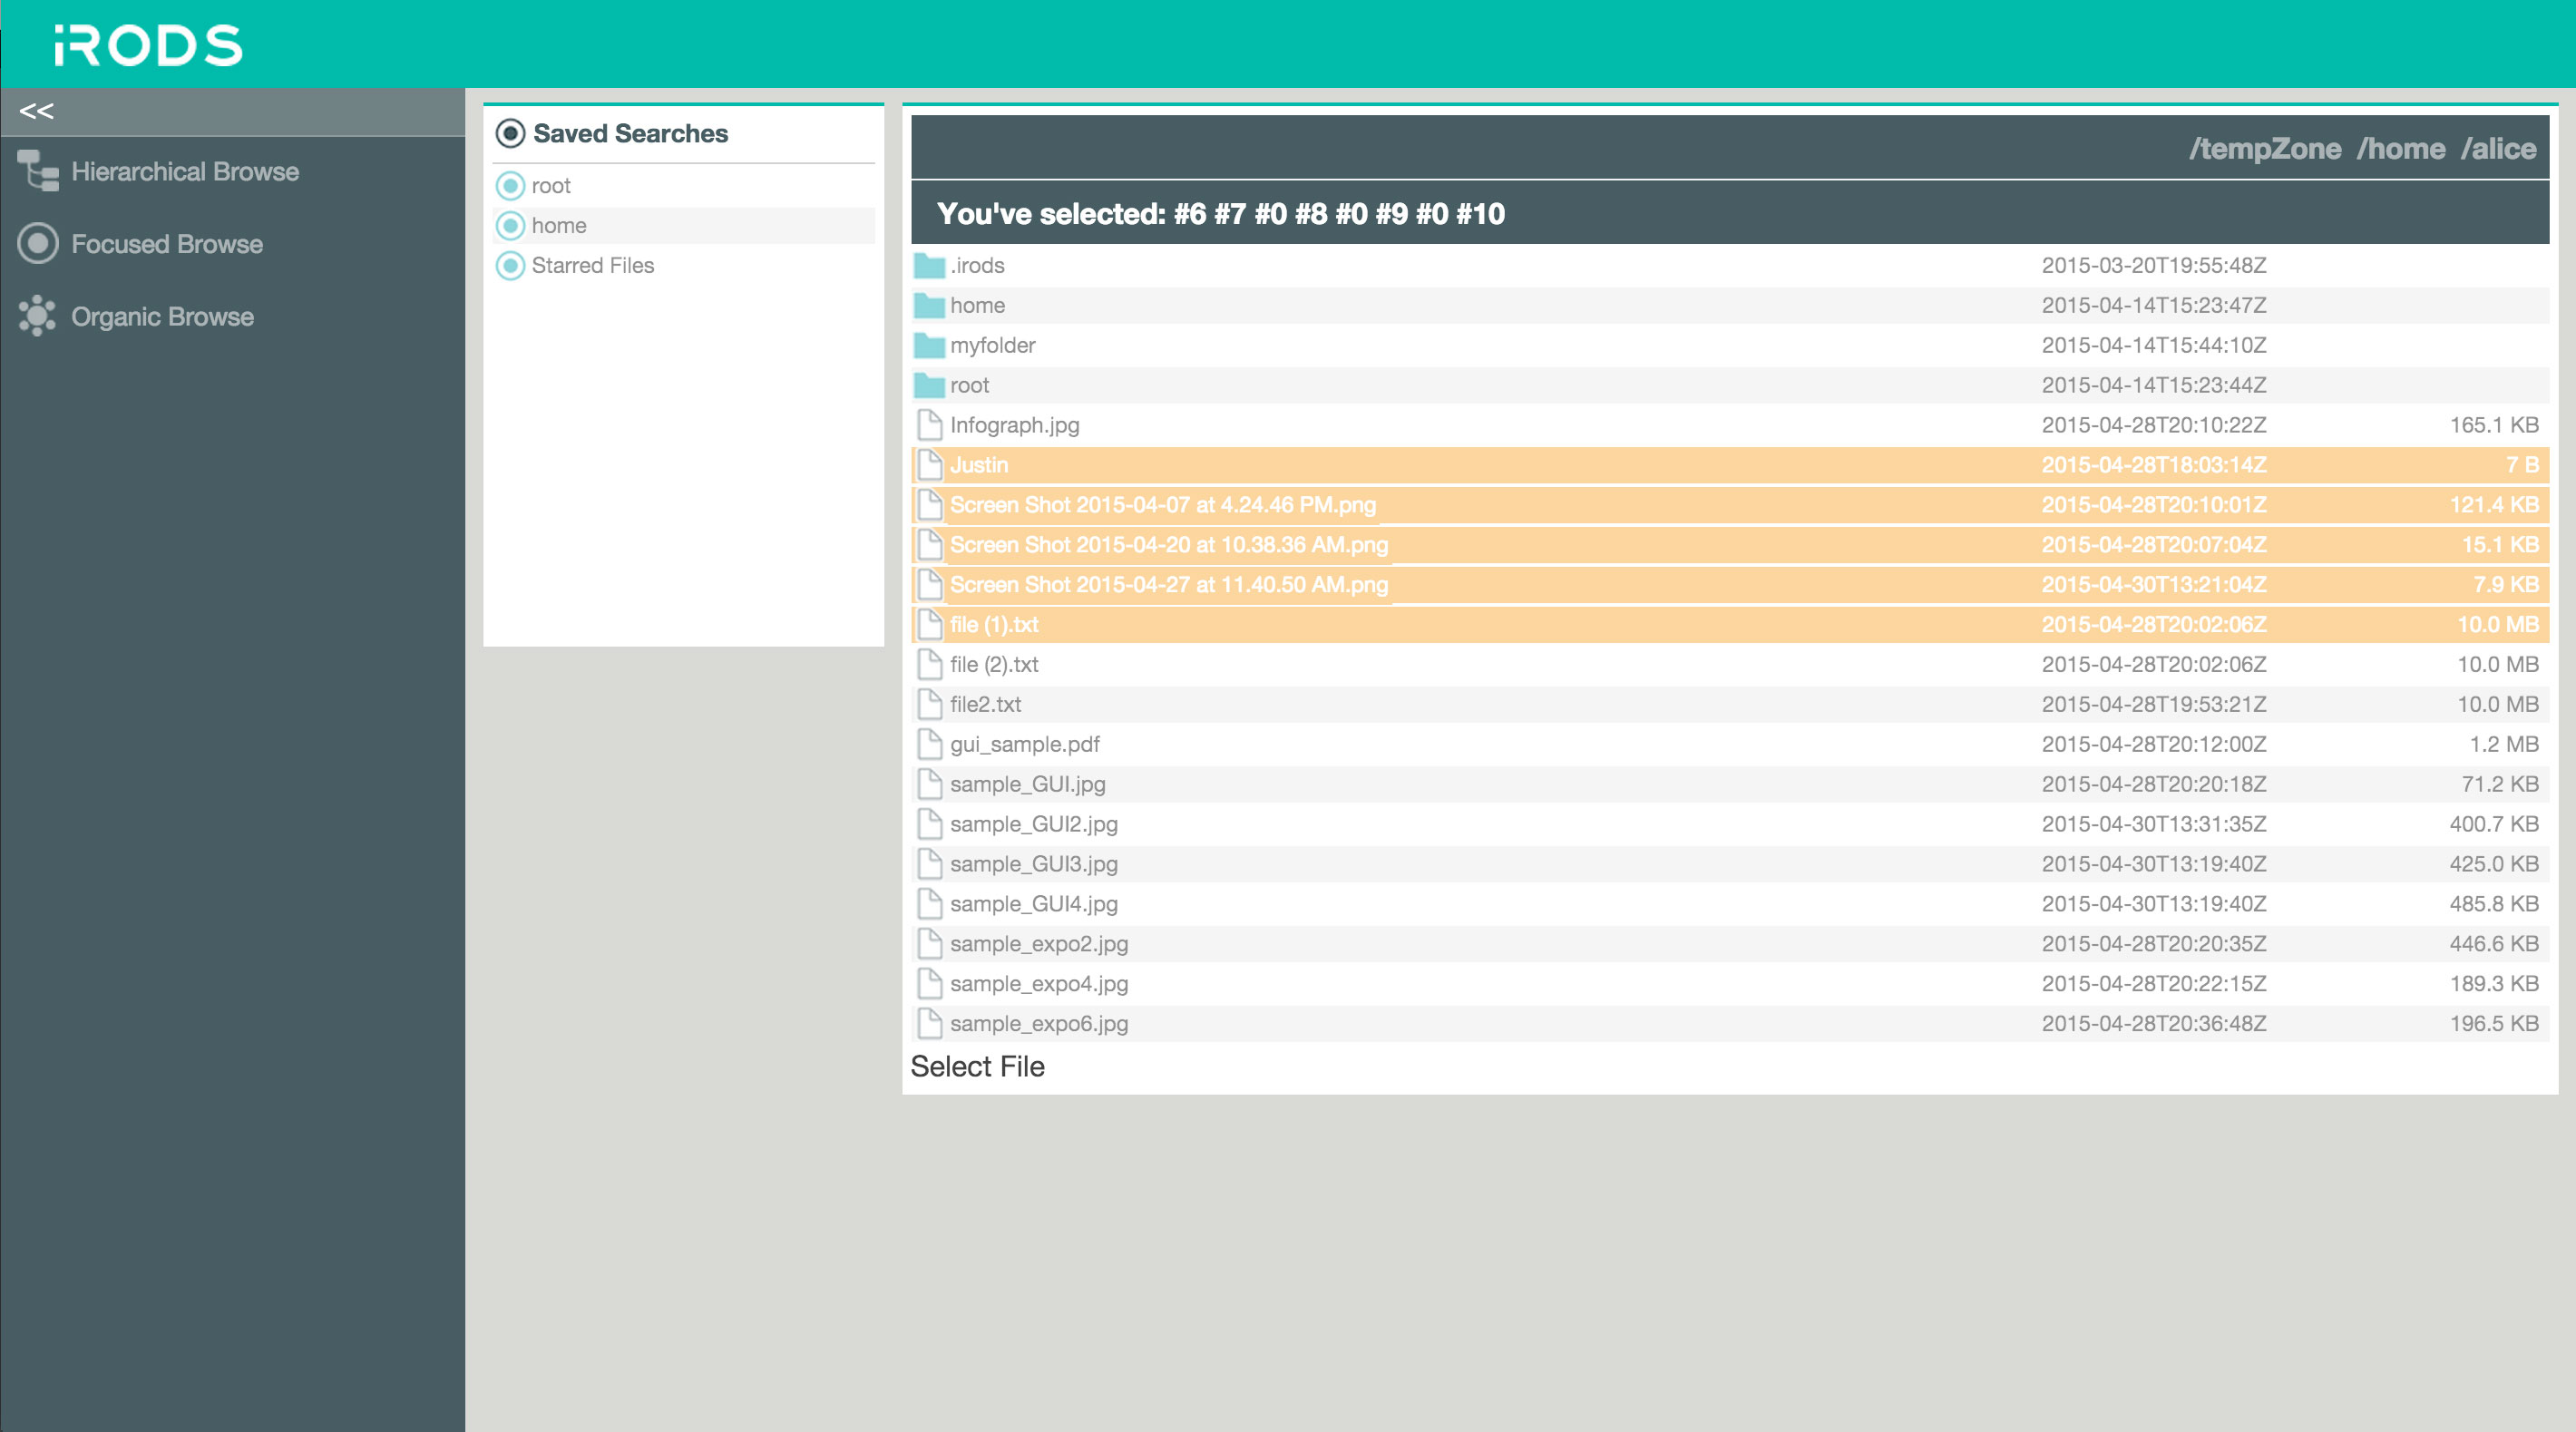Open the 'root' saved search
Screen dimensions: 2576x1432
pyautogui.click(x=551, y=186)
